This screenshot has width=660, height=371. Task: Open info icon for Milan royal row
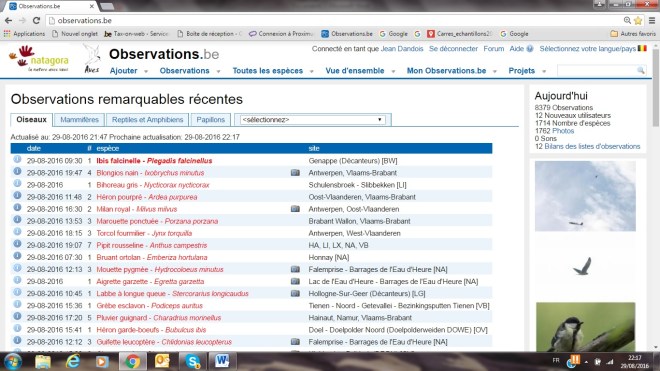(17, 208)
